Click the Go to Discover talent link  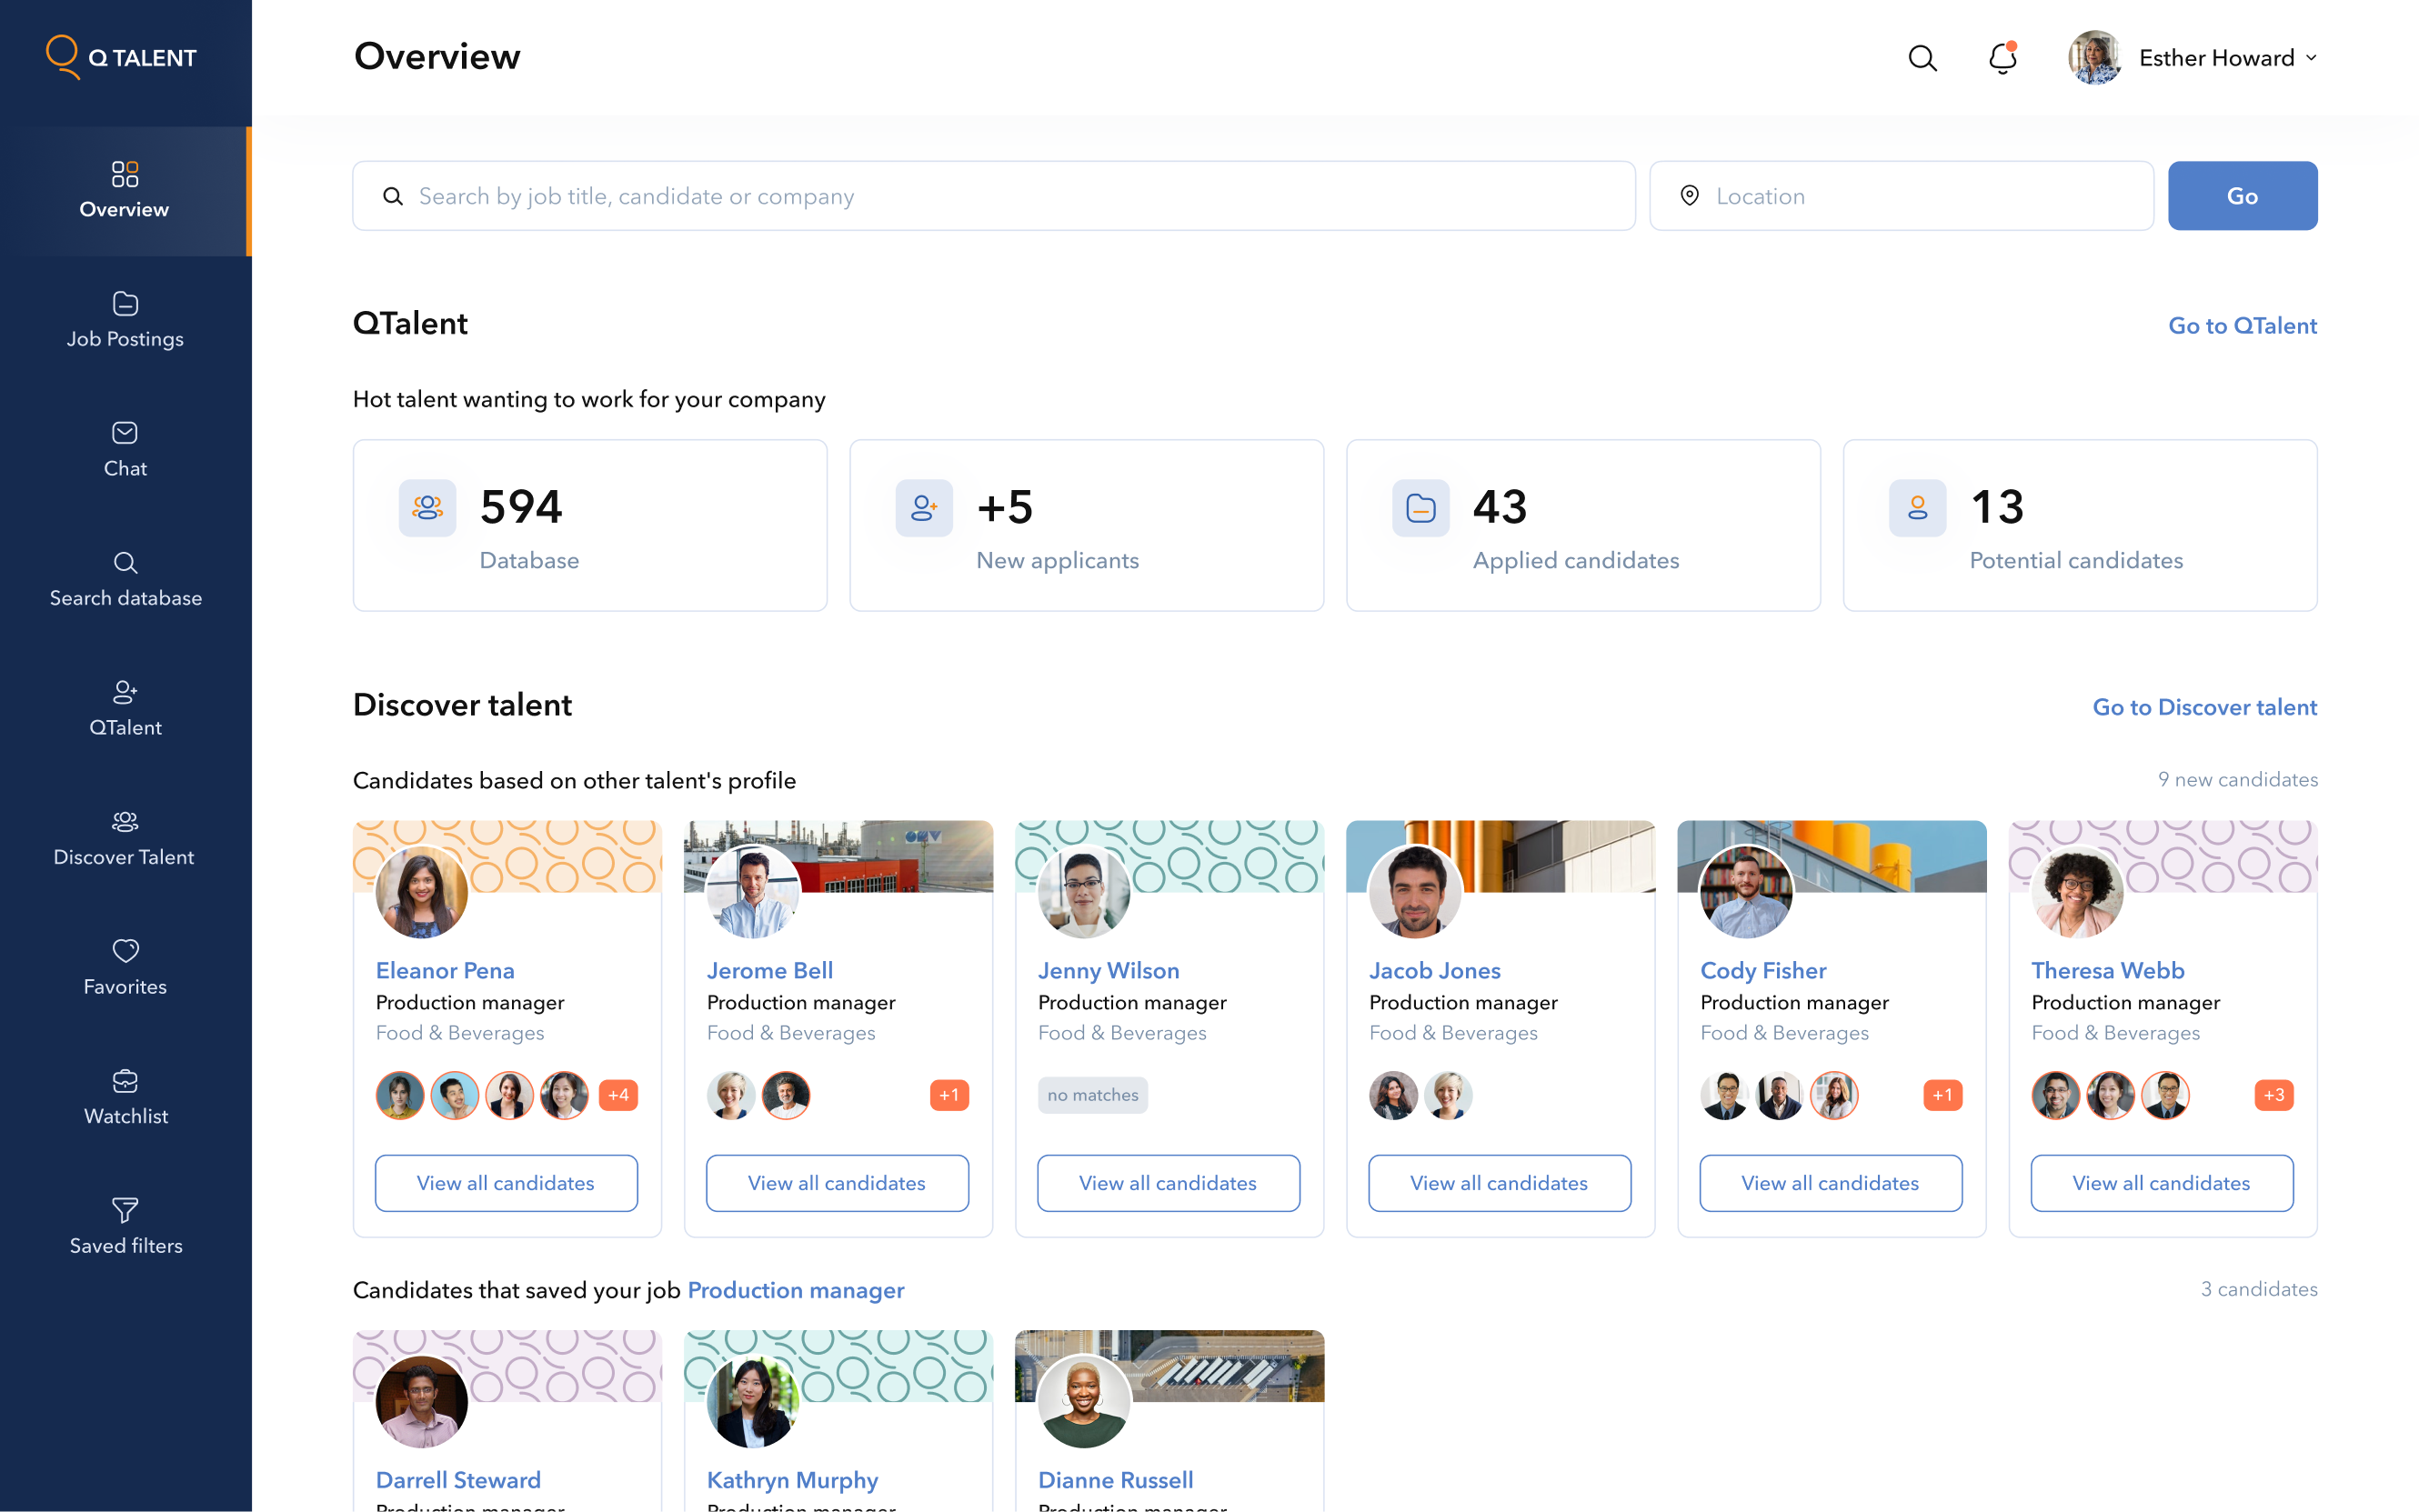click(x=2204, y=707)
